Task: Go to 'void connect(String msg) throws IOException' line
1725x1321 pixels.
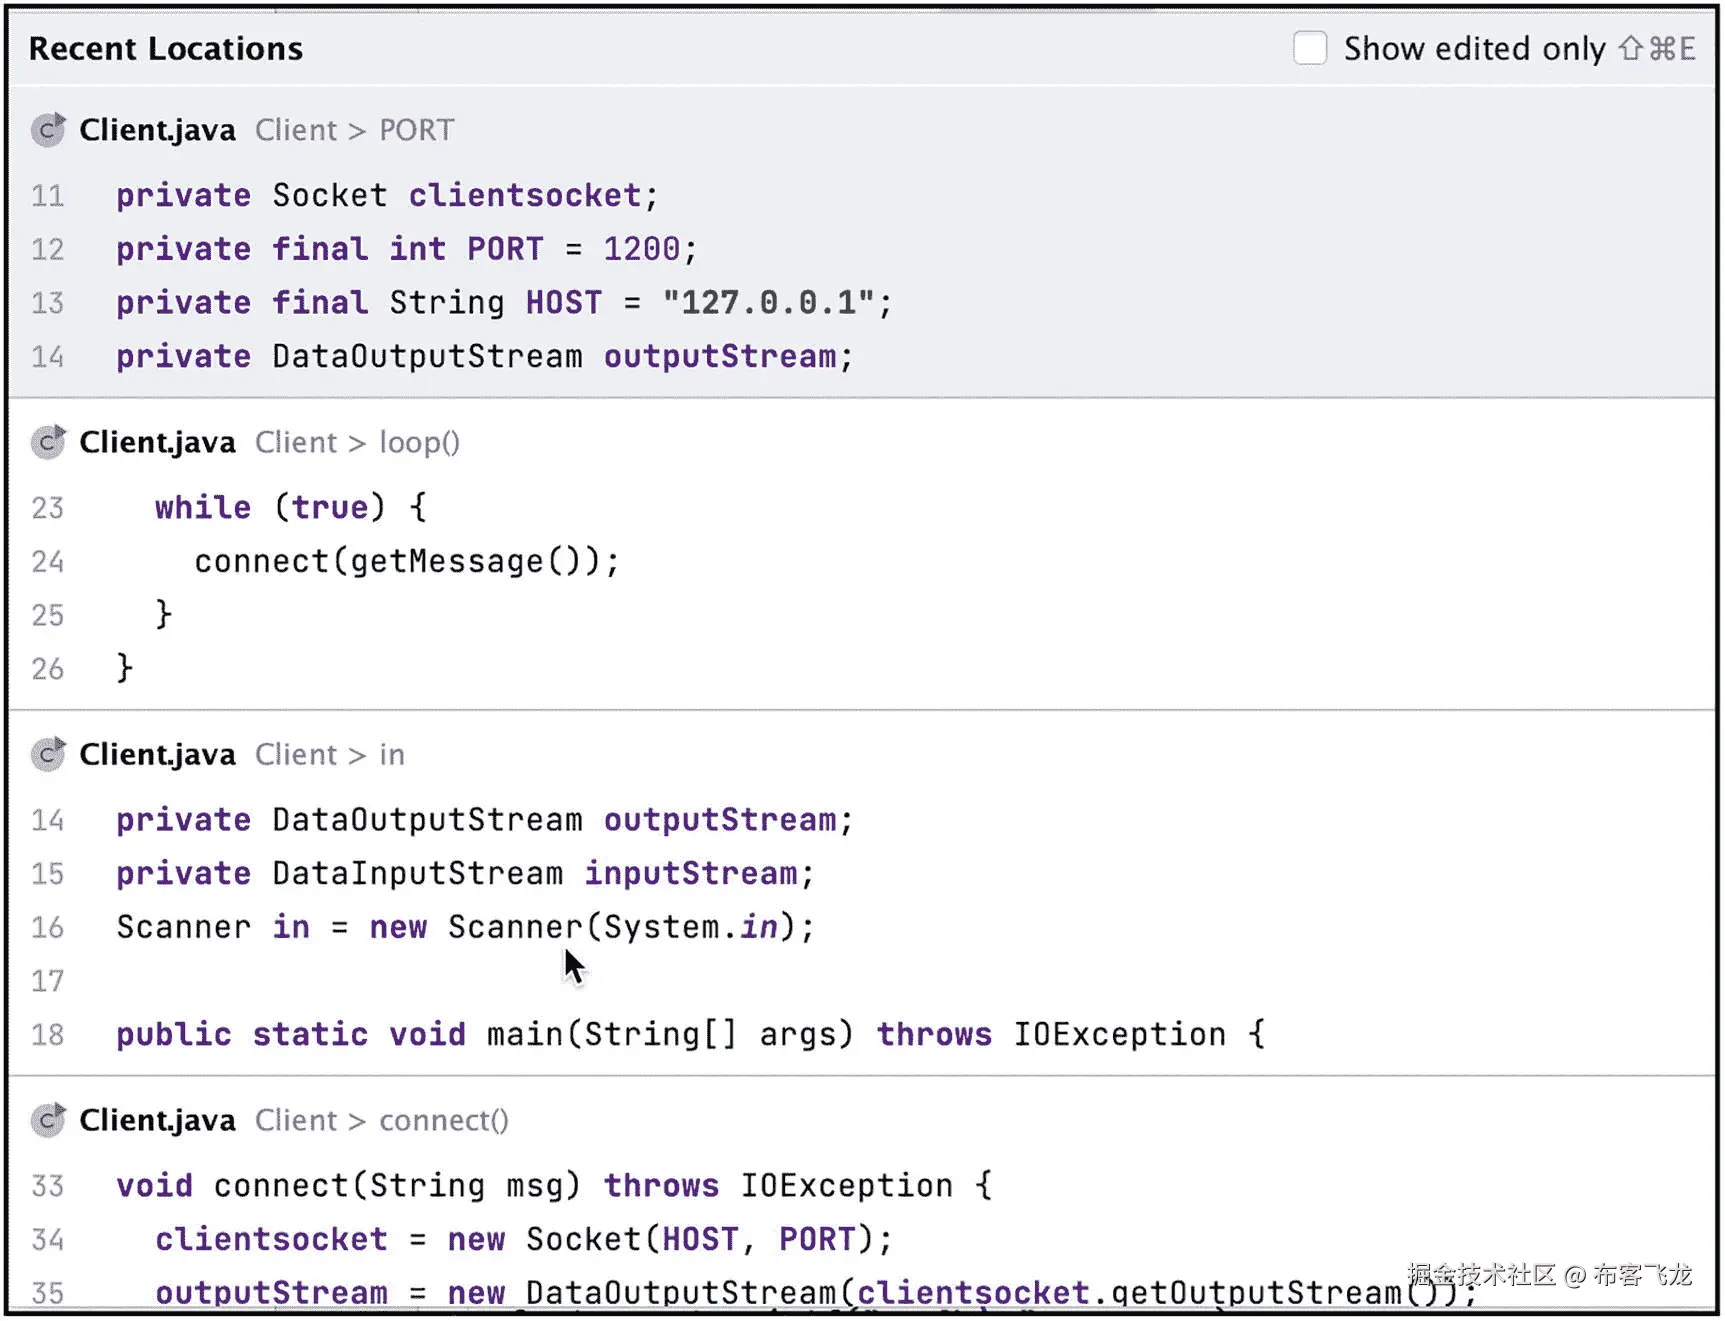Action: click(554, 1186)
